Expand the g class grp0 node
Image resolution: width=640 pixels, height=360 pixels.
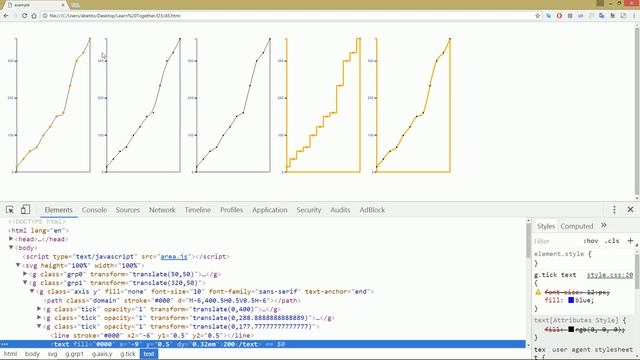(x=25, y=274)
